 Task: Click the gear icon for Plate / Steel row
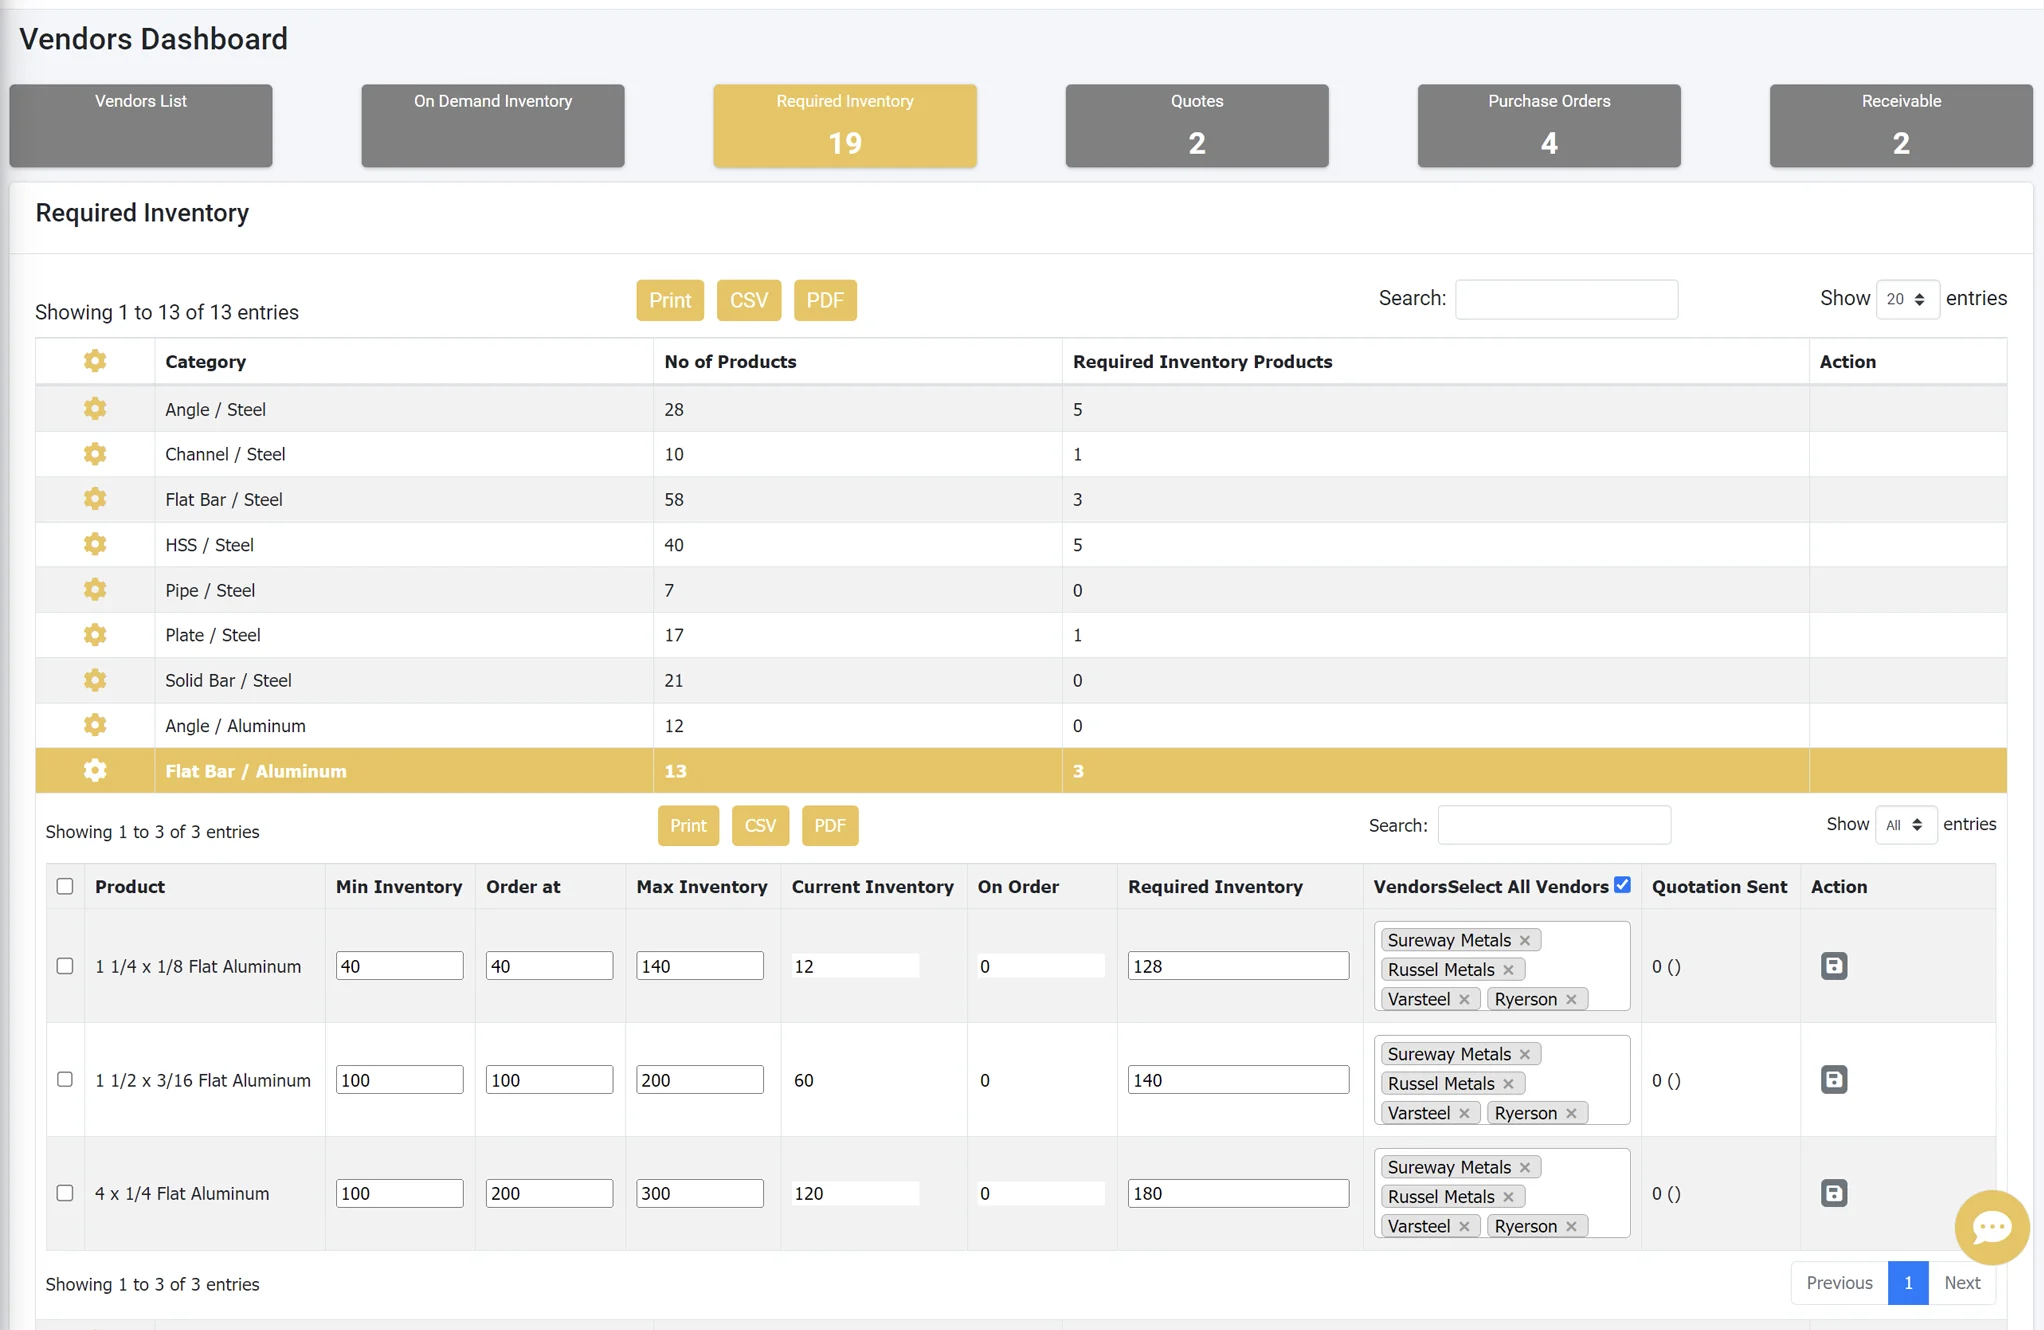coord(95,635)
